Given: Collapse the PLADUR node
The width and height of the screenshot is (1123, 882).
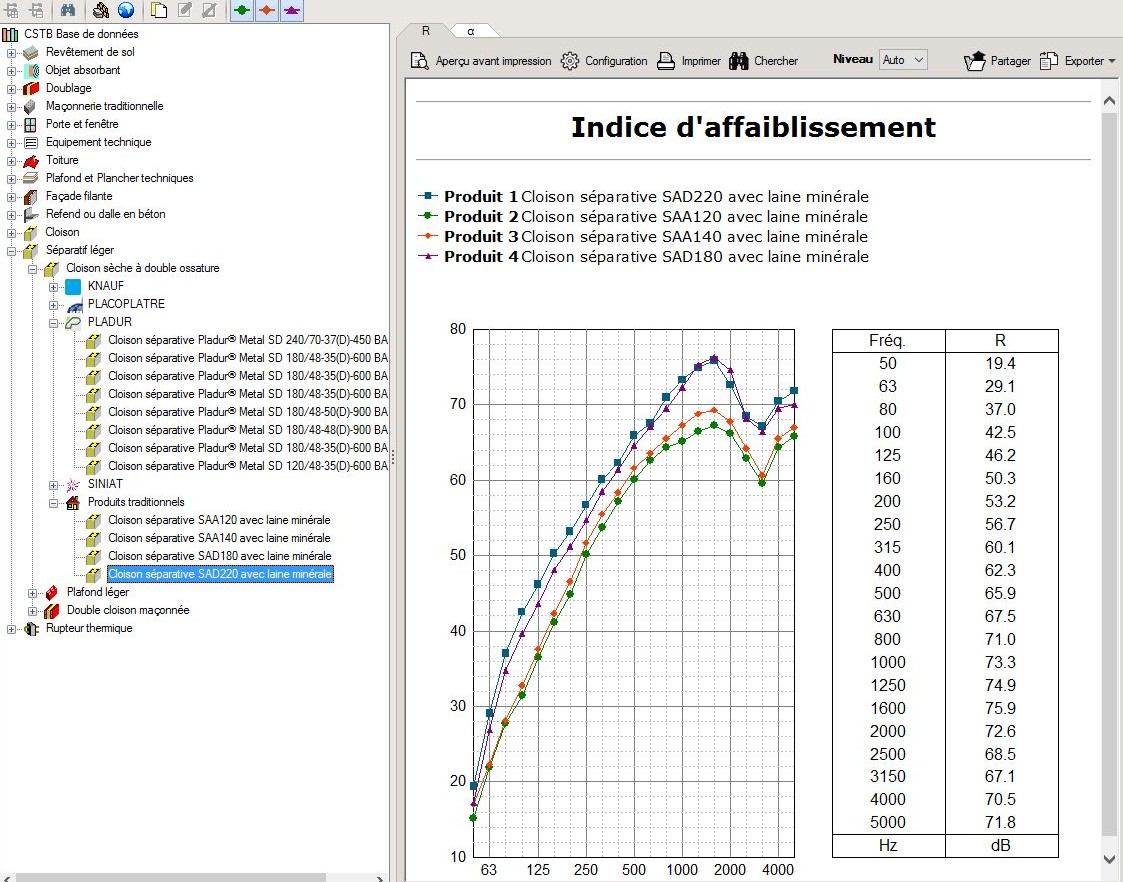Looking at the screenshot, I should (54, 323).
